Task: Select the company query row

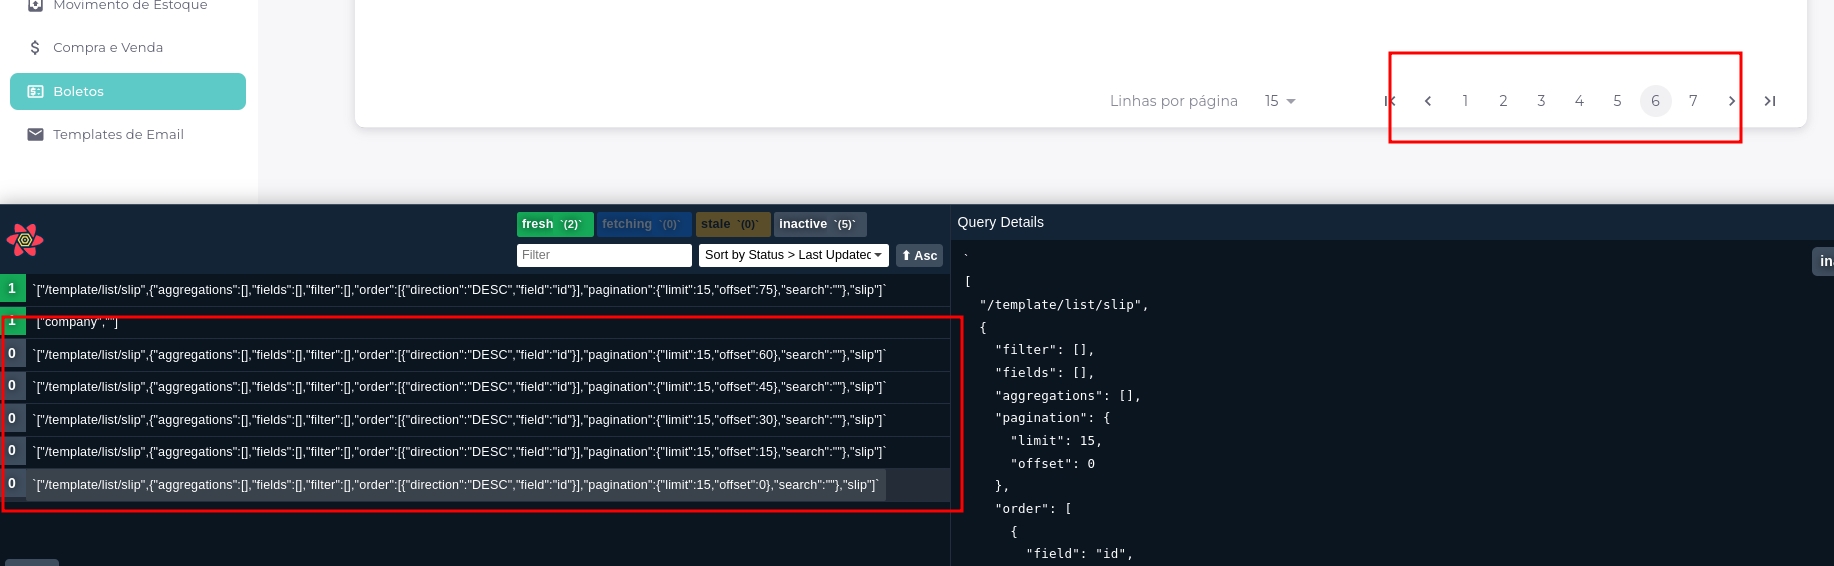Action: (475, 322)
